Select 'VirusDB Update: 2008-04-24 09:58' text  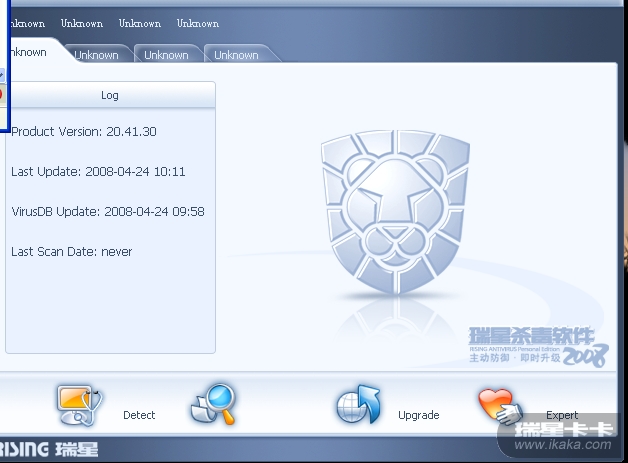tap(108, 211)
